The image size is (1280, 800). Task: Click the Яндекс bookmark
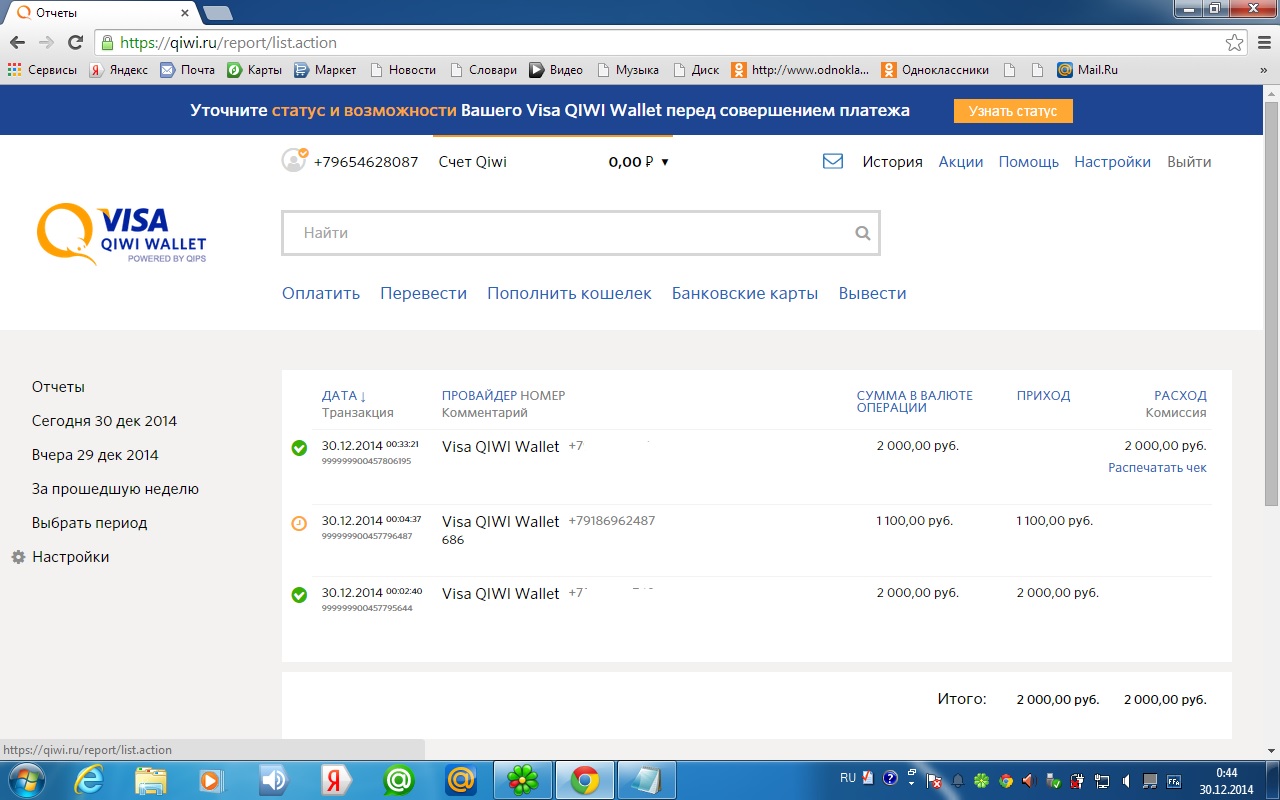click(x=119, y=70)
